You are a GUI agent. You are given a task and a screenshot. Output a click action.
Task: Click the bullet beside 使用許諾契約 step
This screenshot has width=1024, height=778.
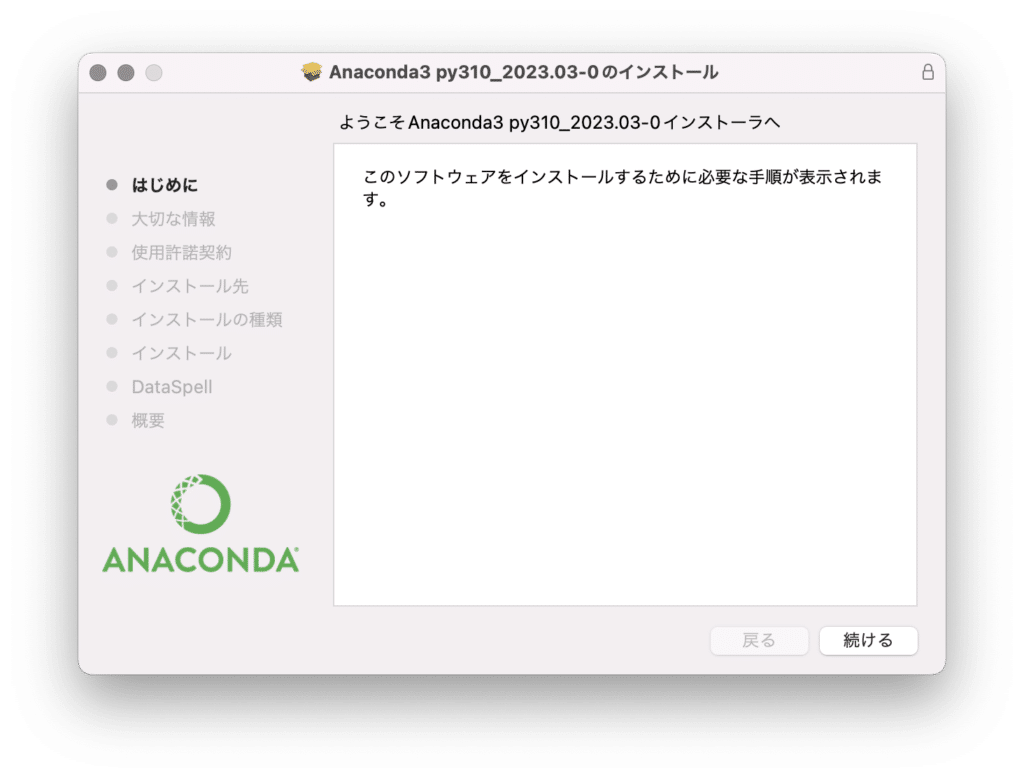tap(112, 252)
